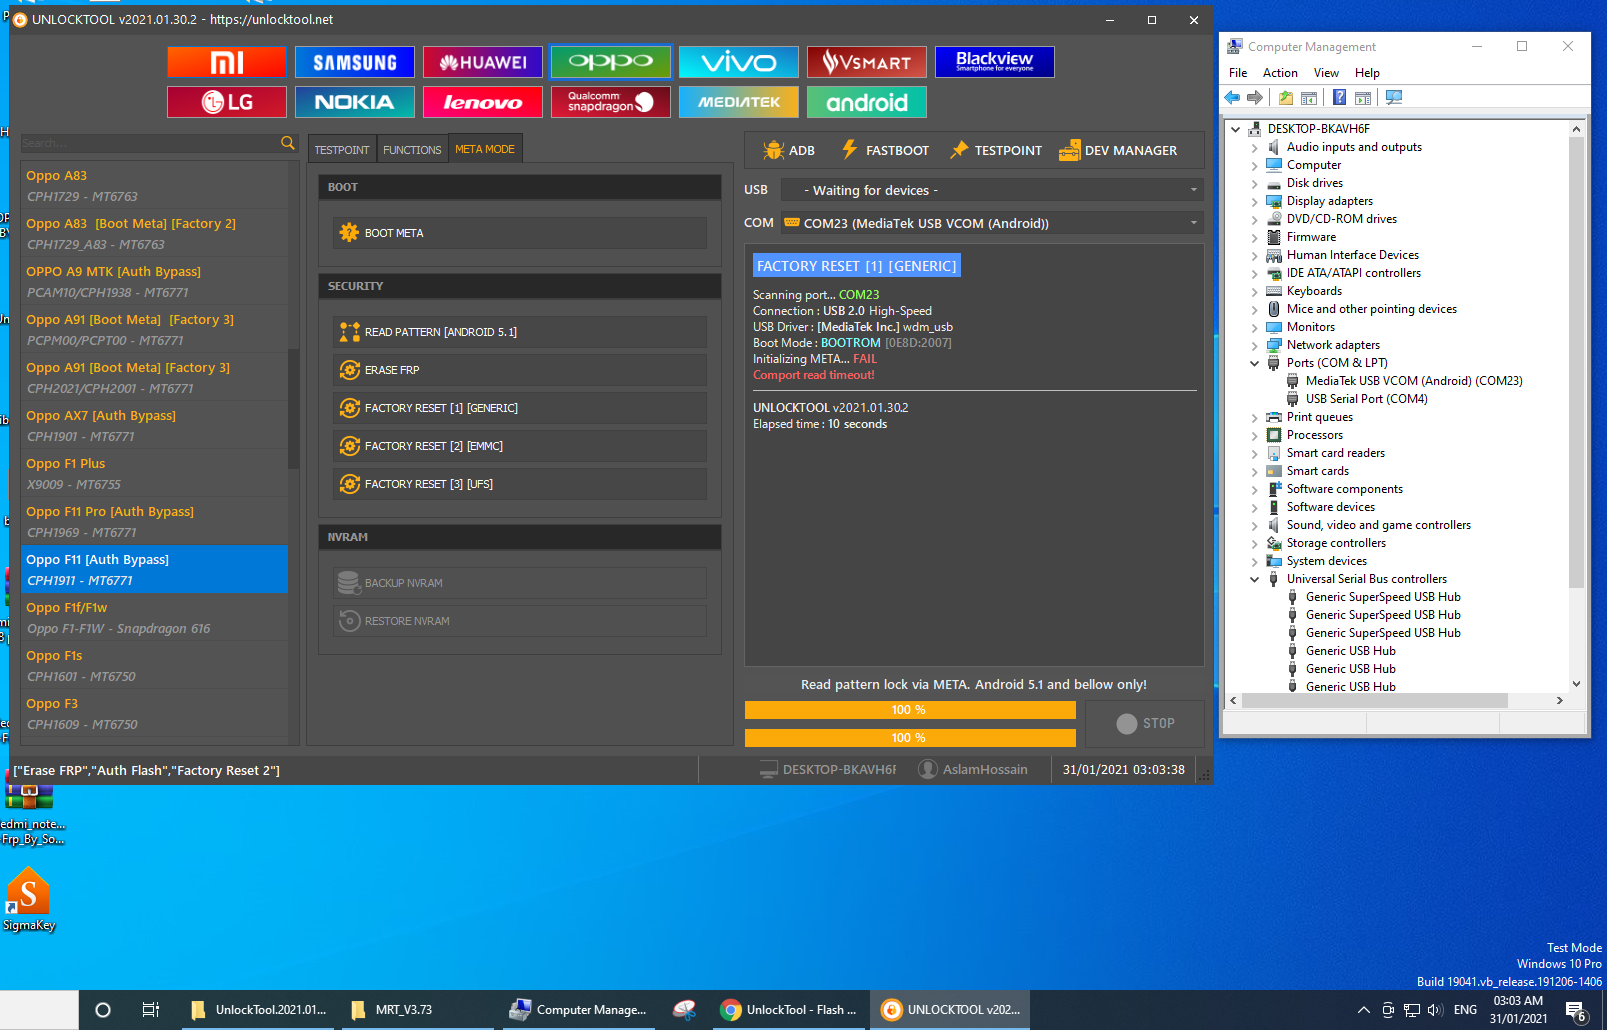Select the Xiaomi MI brand logo
1607x1030 pixels.
tap(227, 62)
